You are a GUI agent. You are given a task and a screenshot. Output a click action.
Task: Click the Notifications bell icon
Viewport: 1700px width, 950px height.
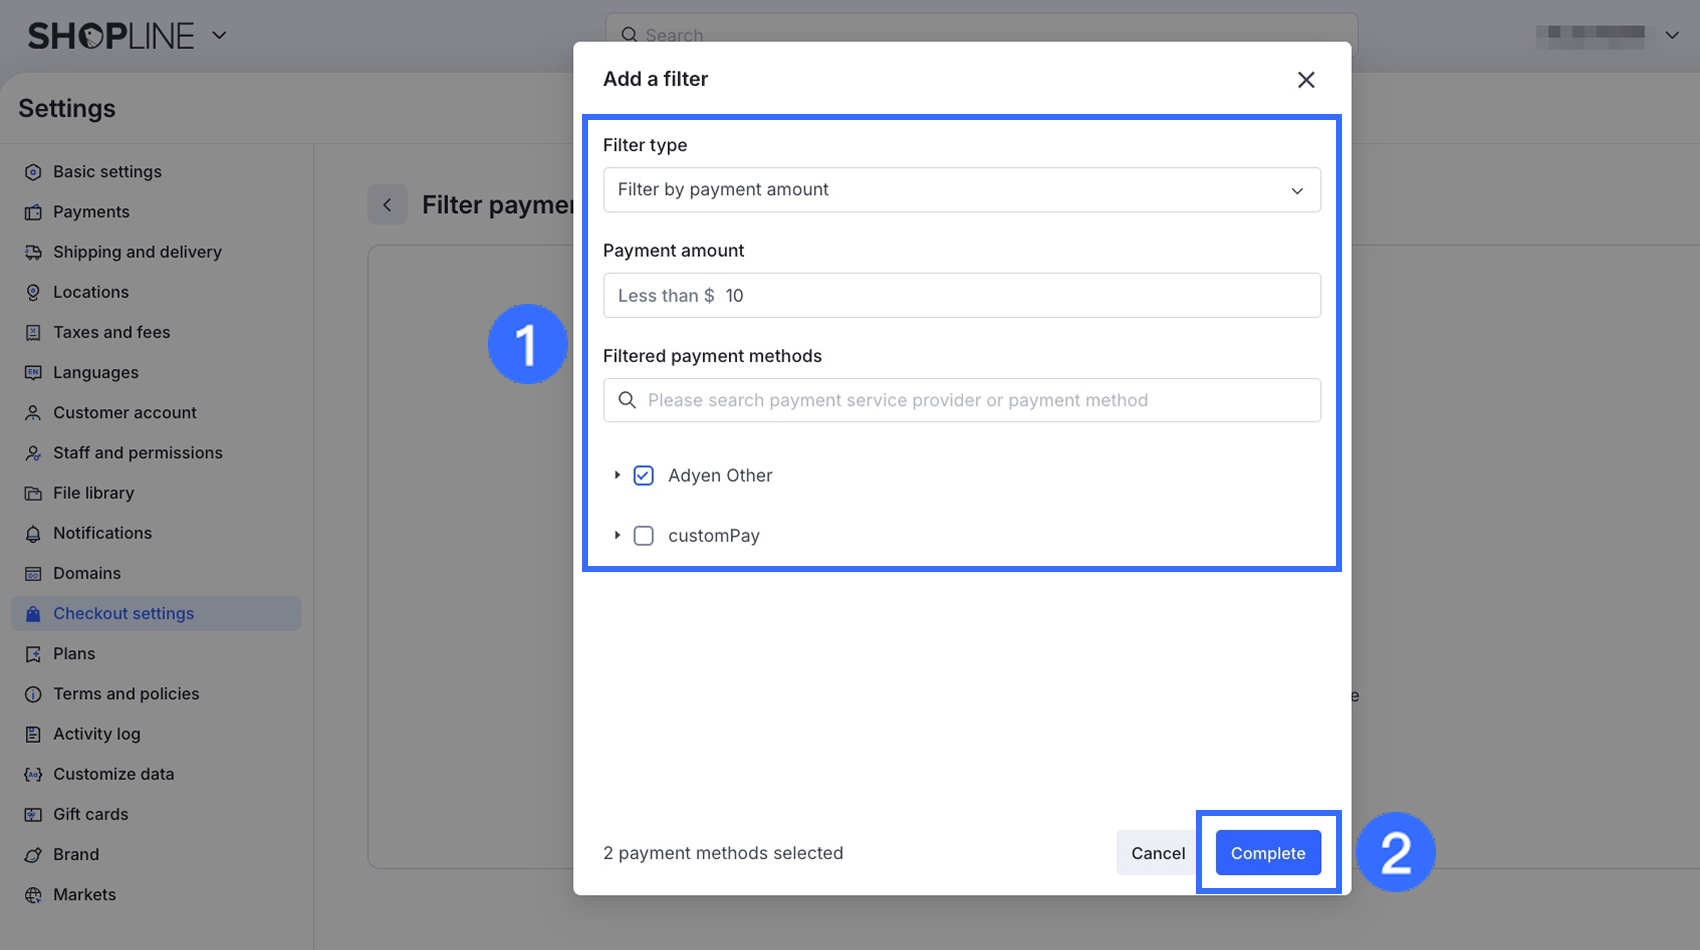[33, 534]
